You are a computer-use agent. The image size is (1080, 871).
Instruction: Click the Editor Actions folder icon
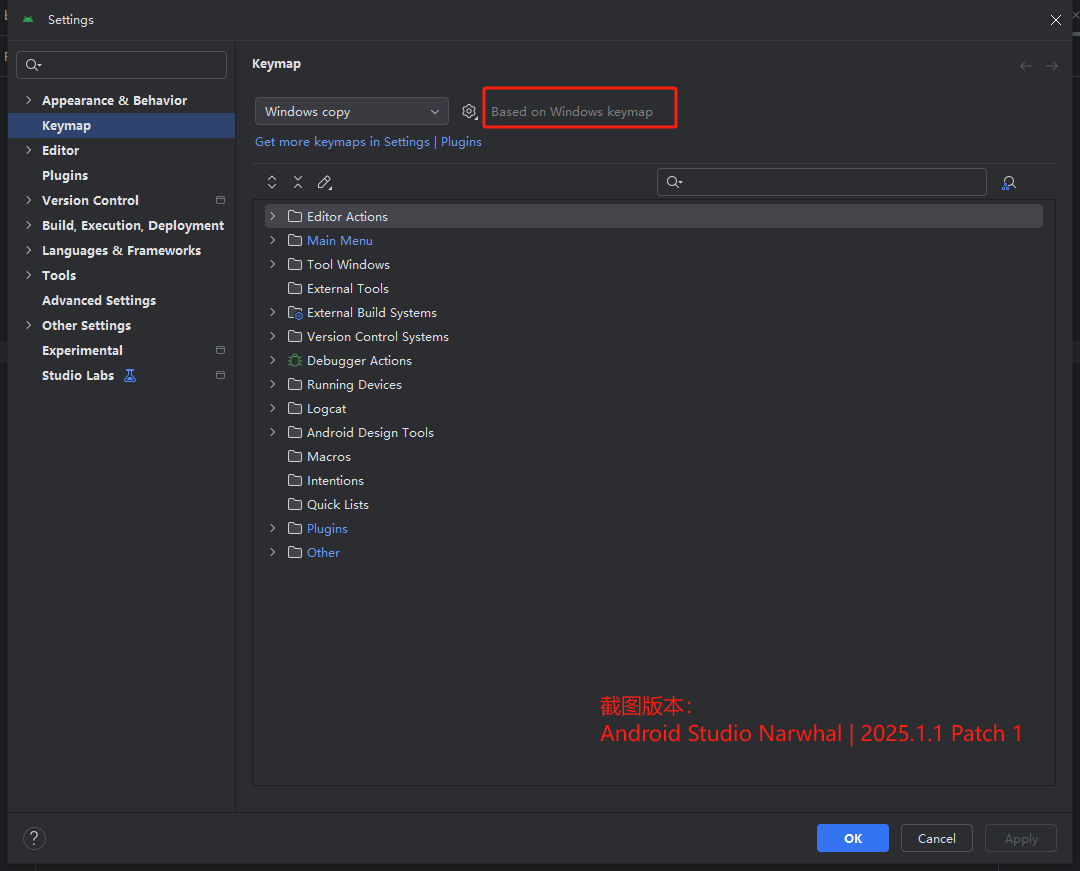(x=295, y=216)
